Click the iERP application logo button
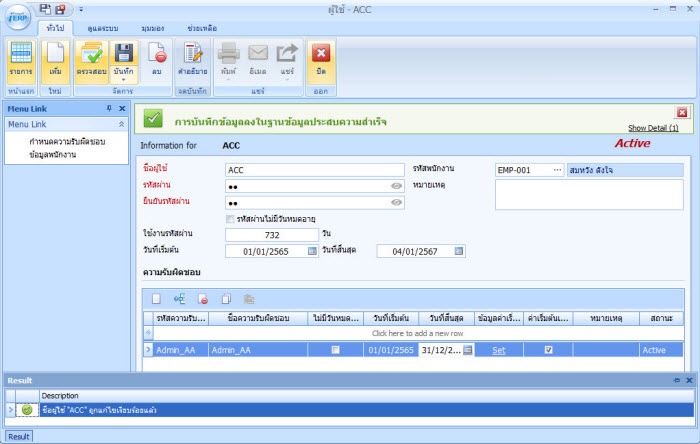Screen dimensions: 700x444 [18, 17]
